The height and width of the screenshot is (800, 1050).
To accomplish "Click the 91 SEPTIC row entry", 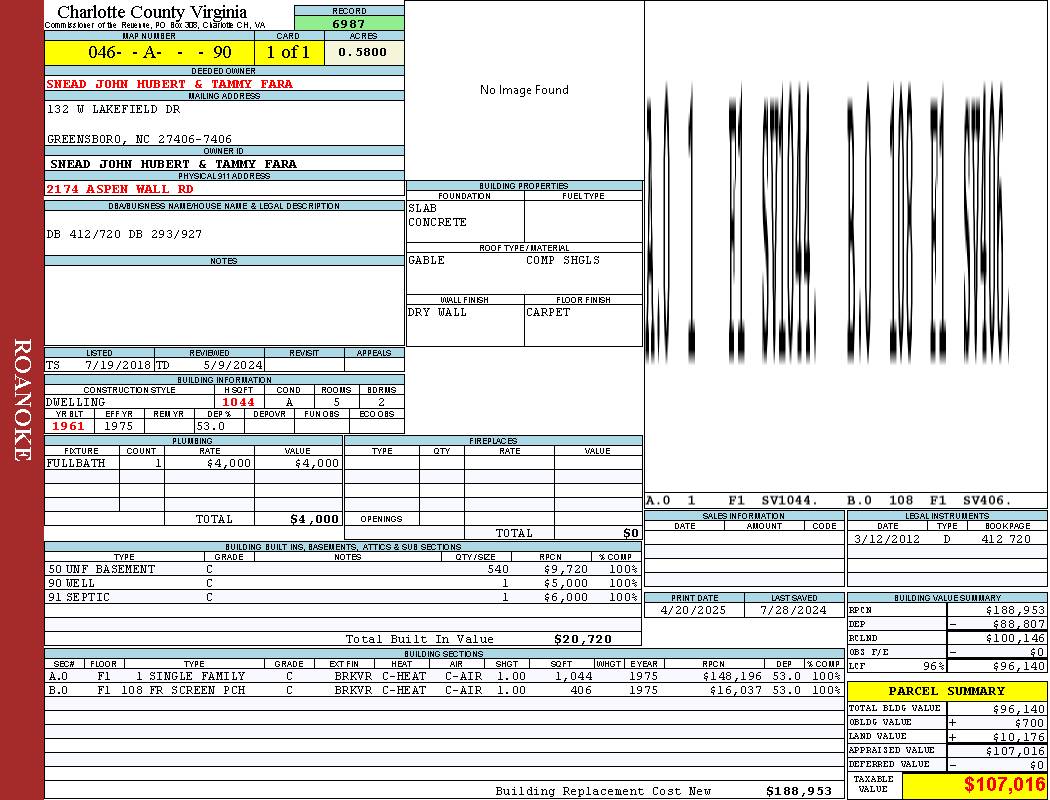I will point(343,597).
